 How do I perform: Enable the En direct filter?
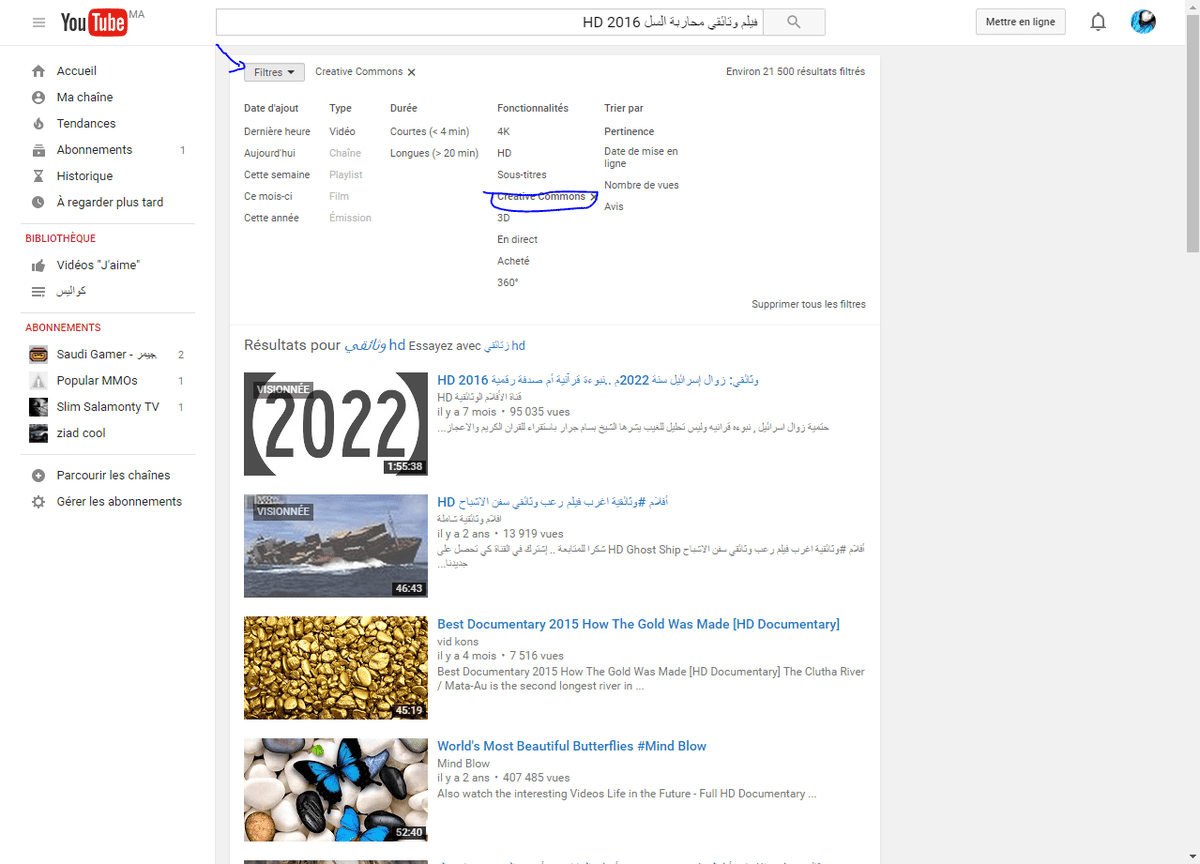517,240
